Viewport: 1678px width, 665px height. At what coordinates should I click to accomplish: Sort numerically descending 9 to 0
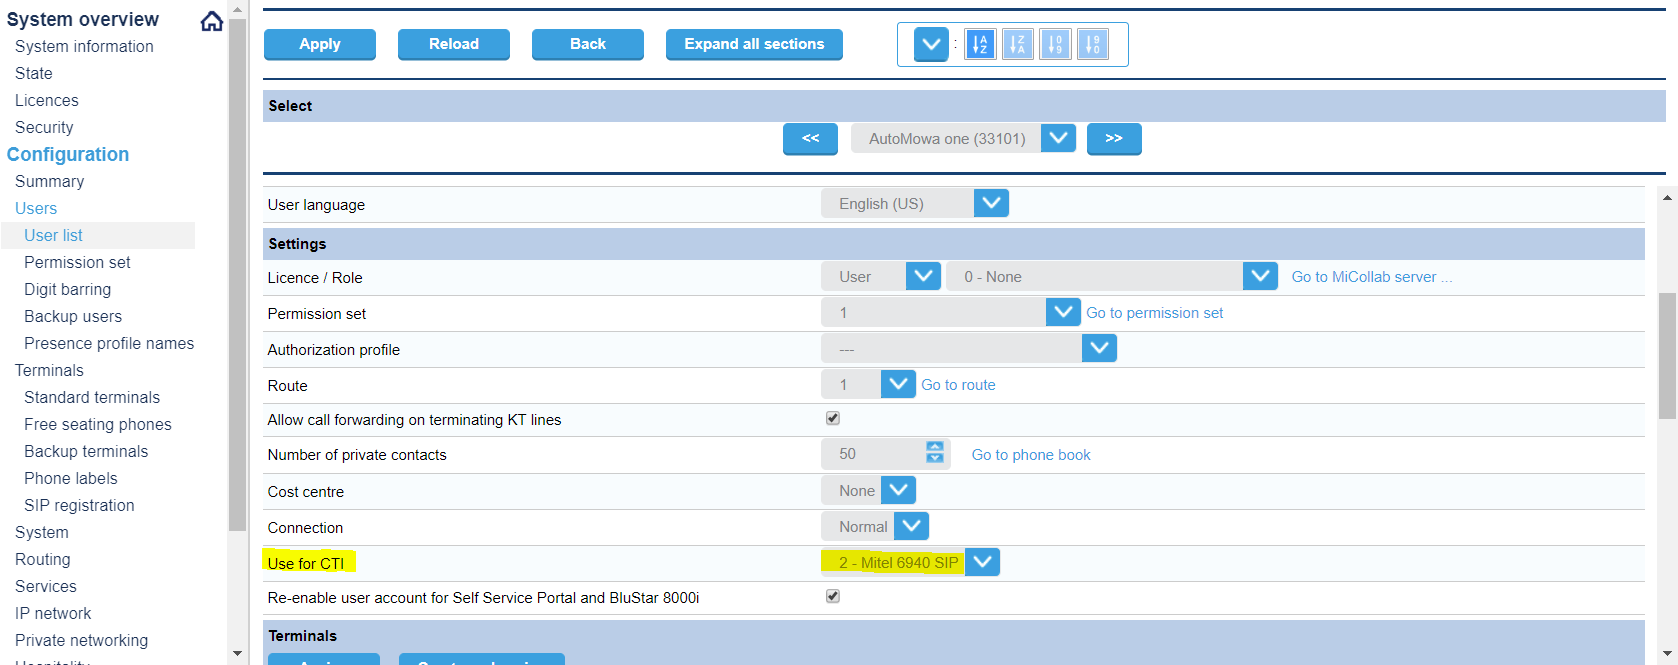click(1092, 44)
